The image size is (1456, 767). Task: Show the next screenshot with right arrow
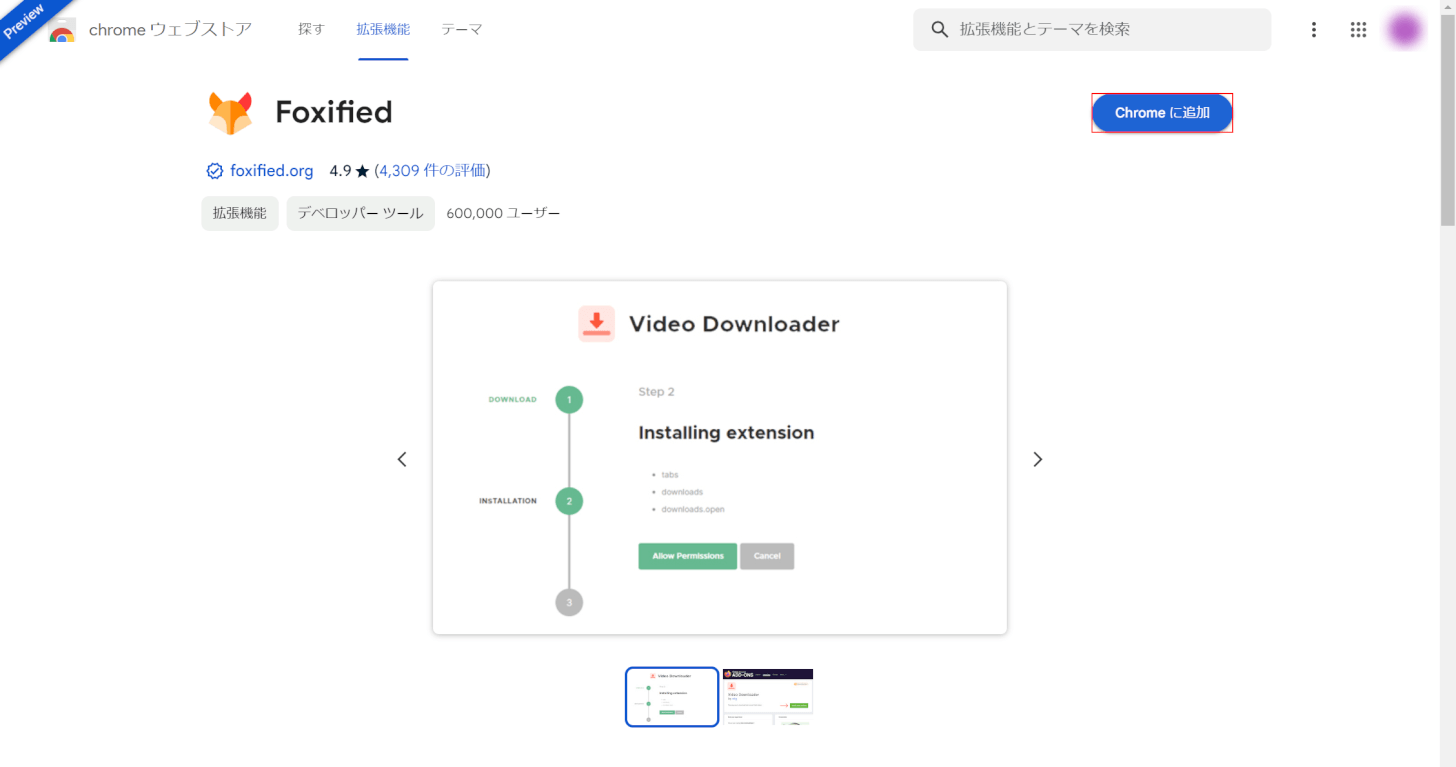pos(1037,459)
